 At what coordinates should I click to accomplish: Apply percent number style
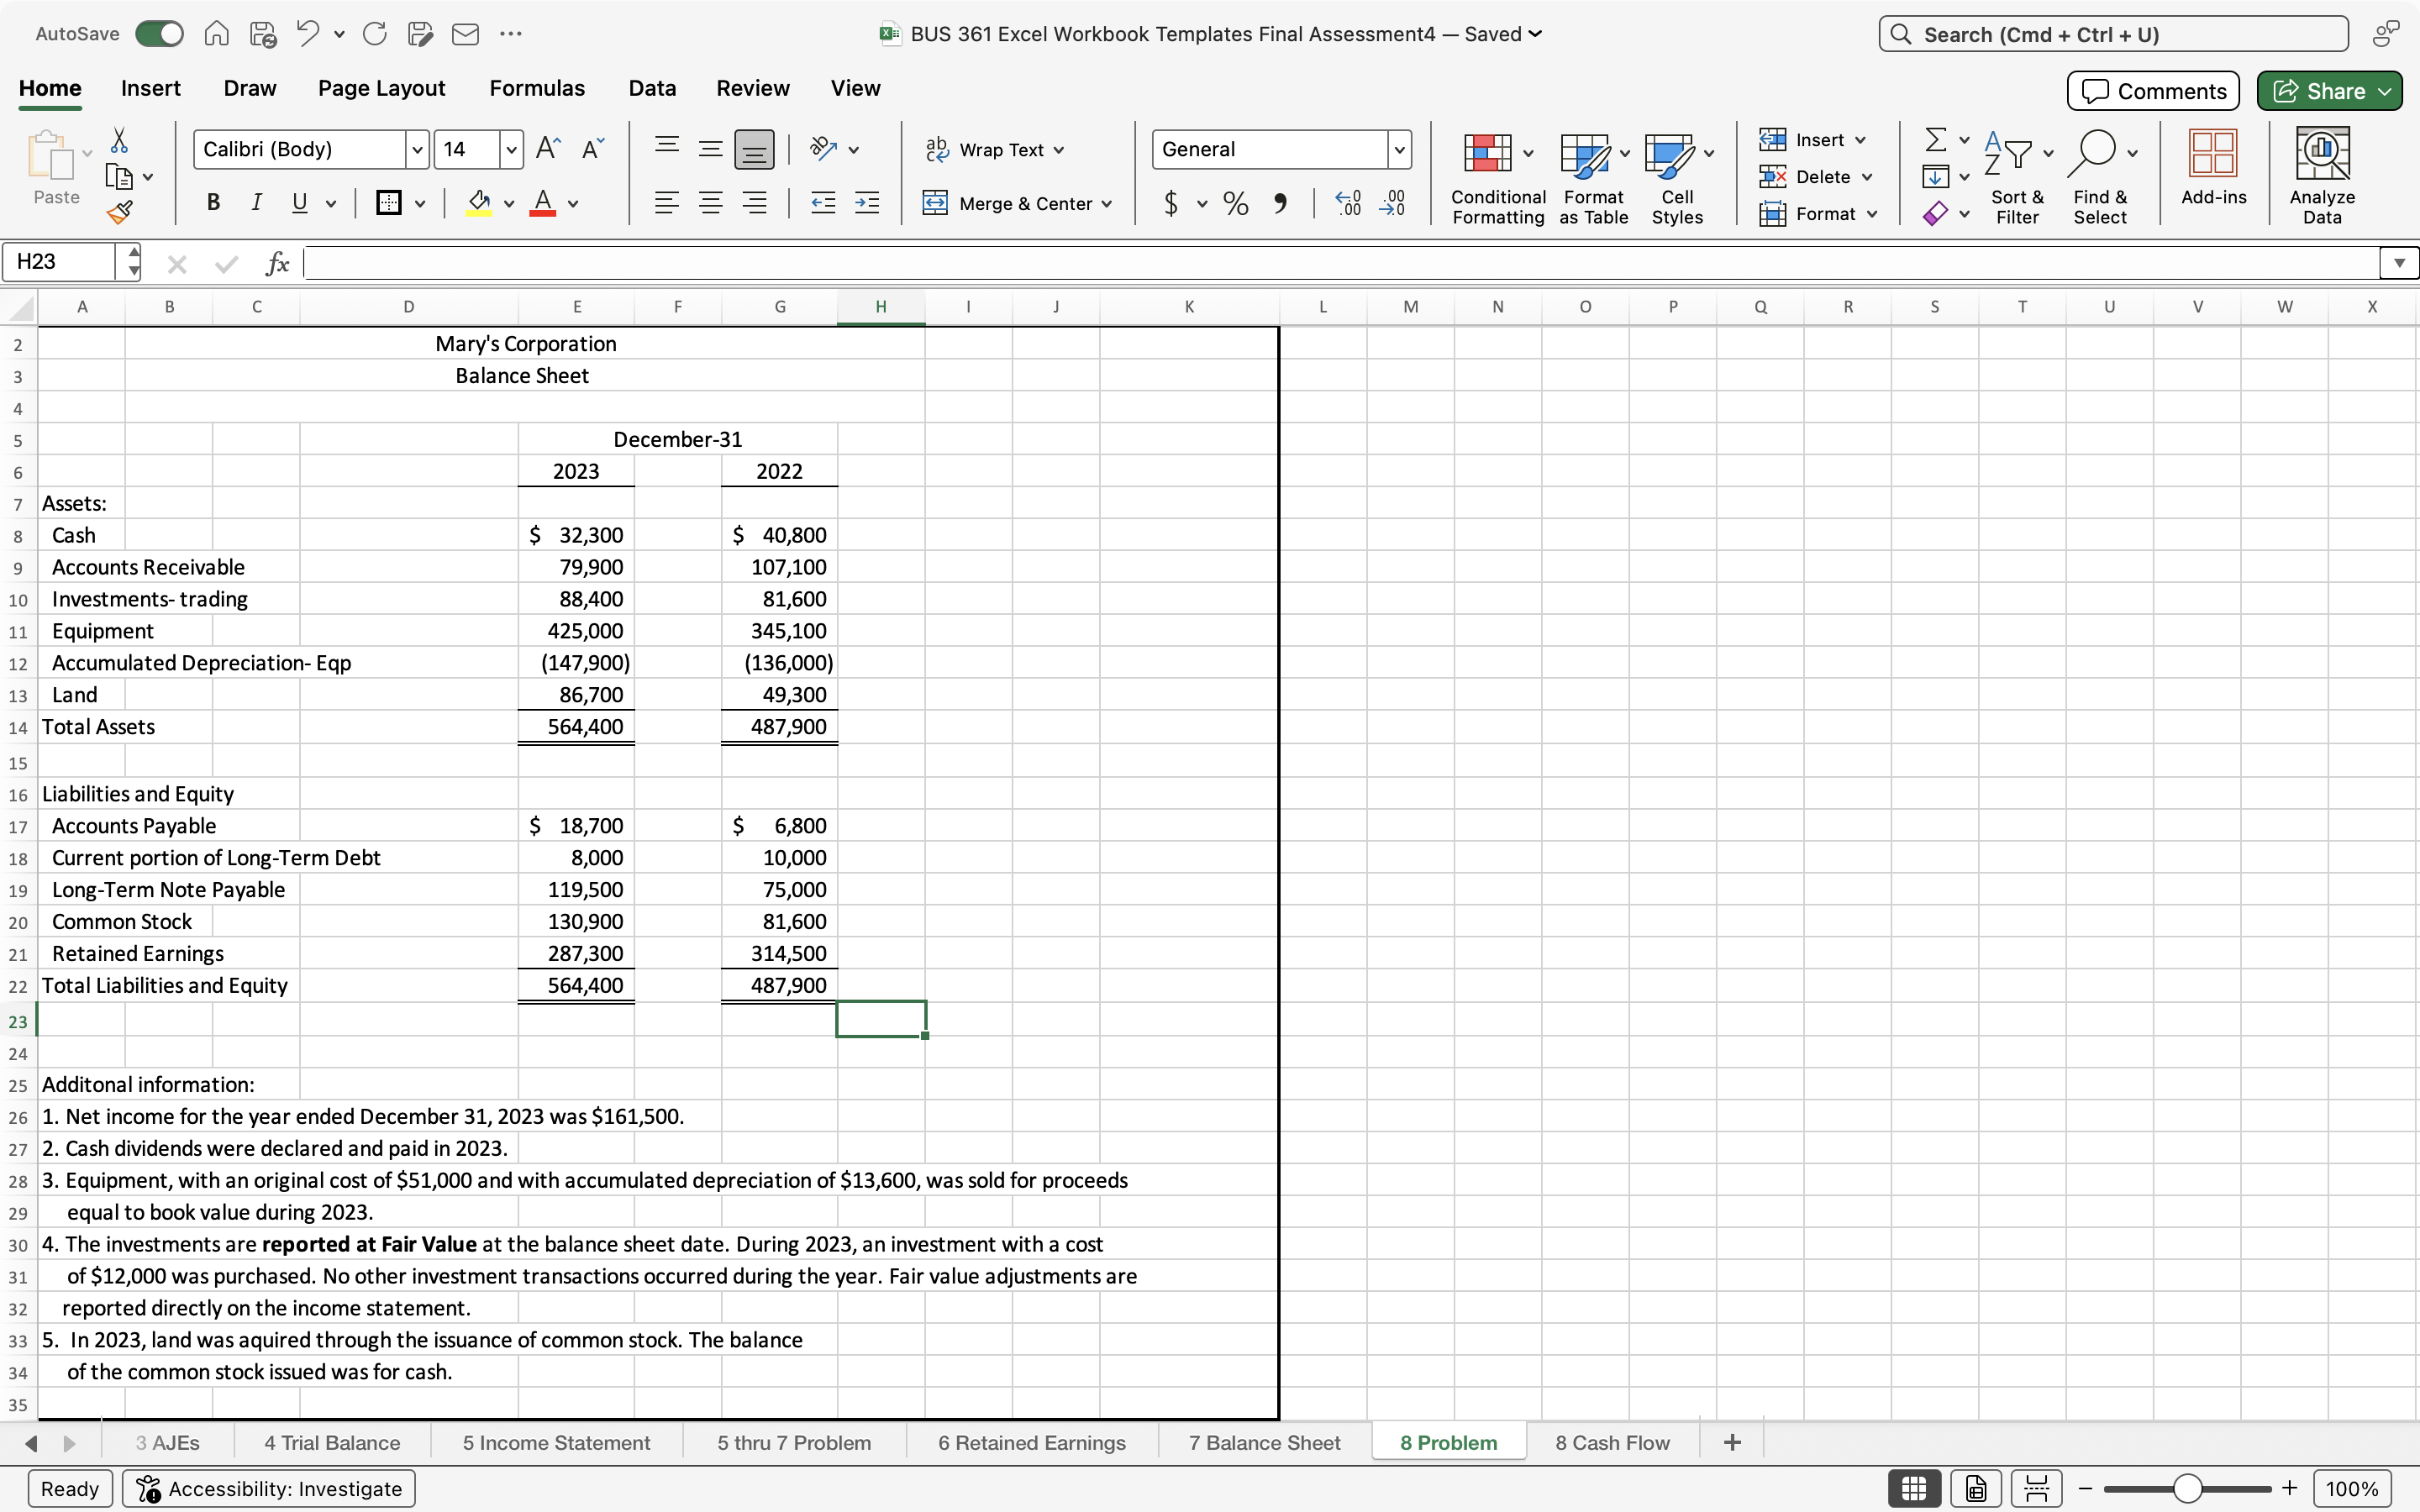1235,203
